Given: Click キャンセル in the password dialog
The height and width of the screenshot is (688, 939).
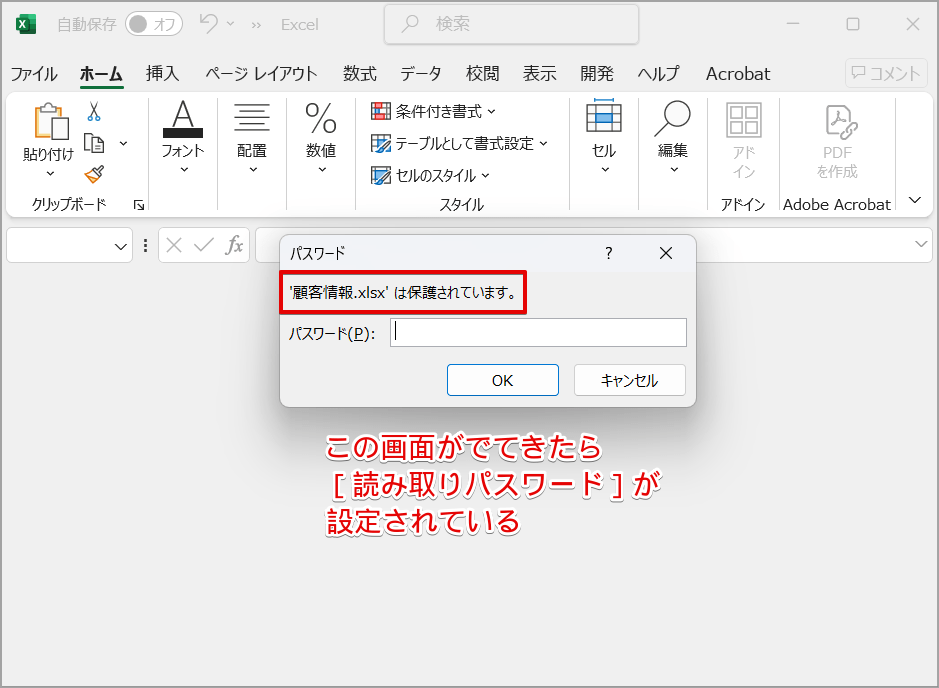Looking at the screenshot, I should pyautogui.click(x=629, y=380).
